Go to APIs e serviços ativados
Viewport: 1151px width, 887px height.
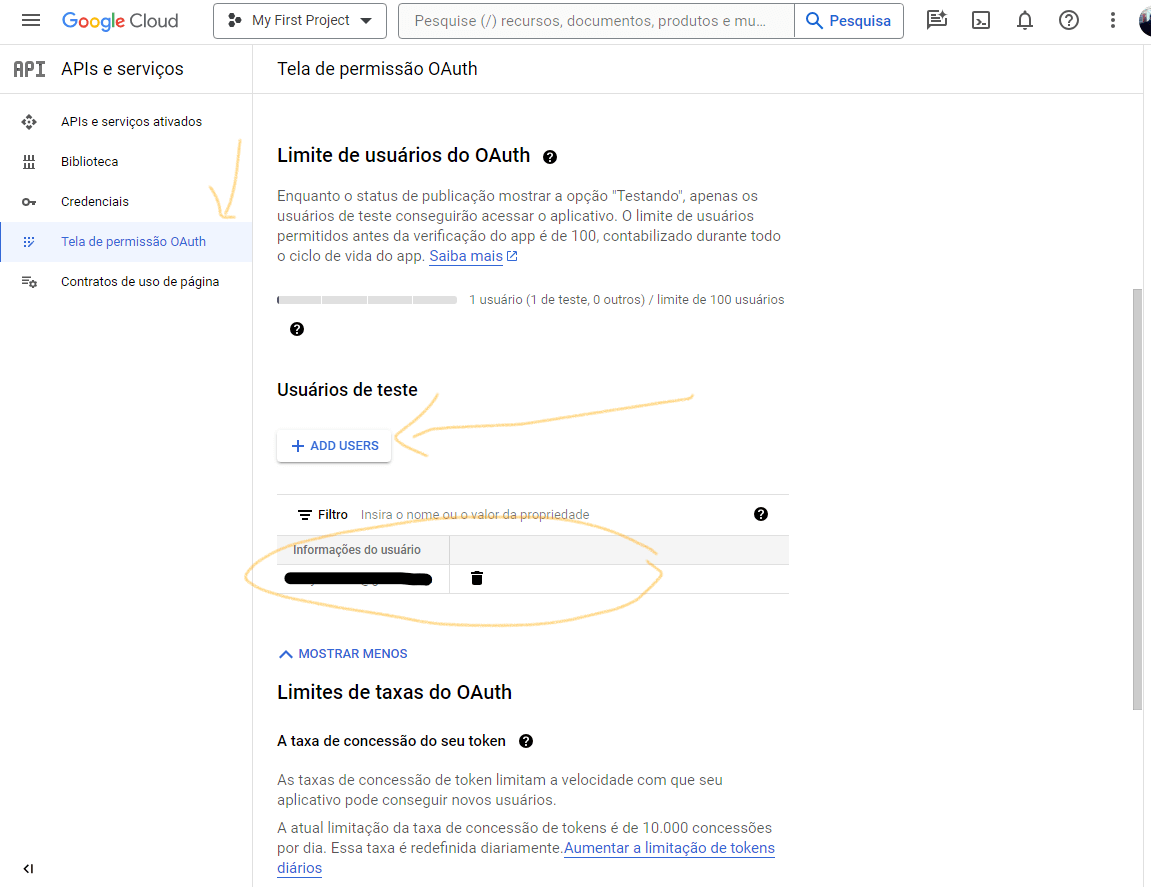pos(131,122)
